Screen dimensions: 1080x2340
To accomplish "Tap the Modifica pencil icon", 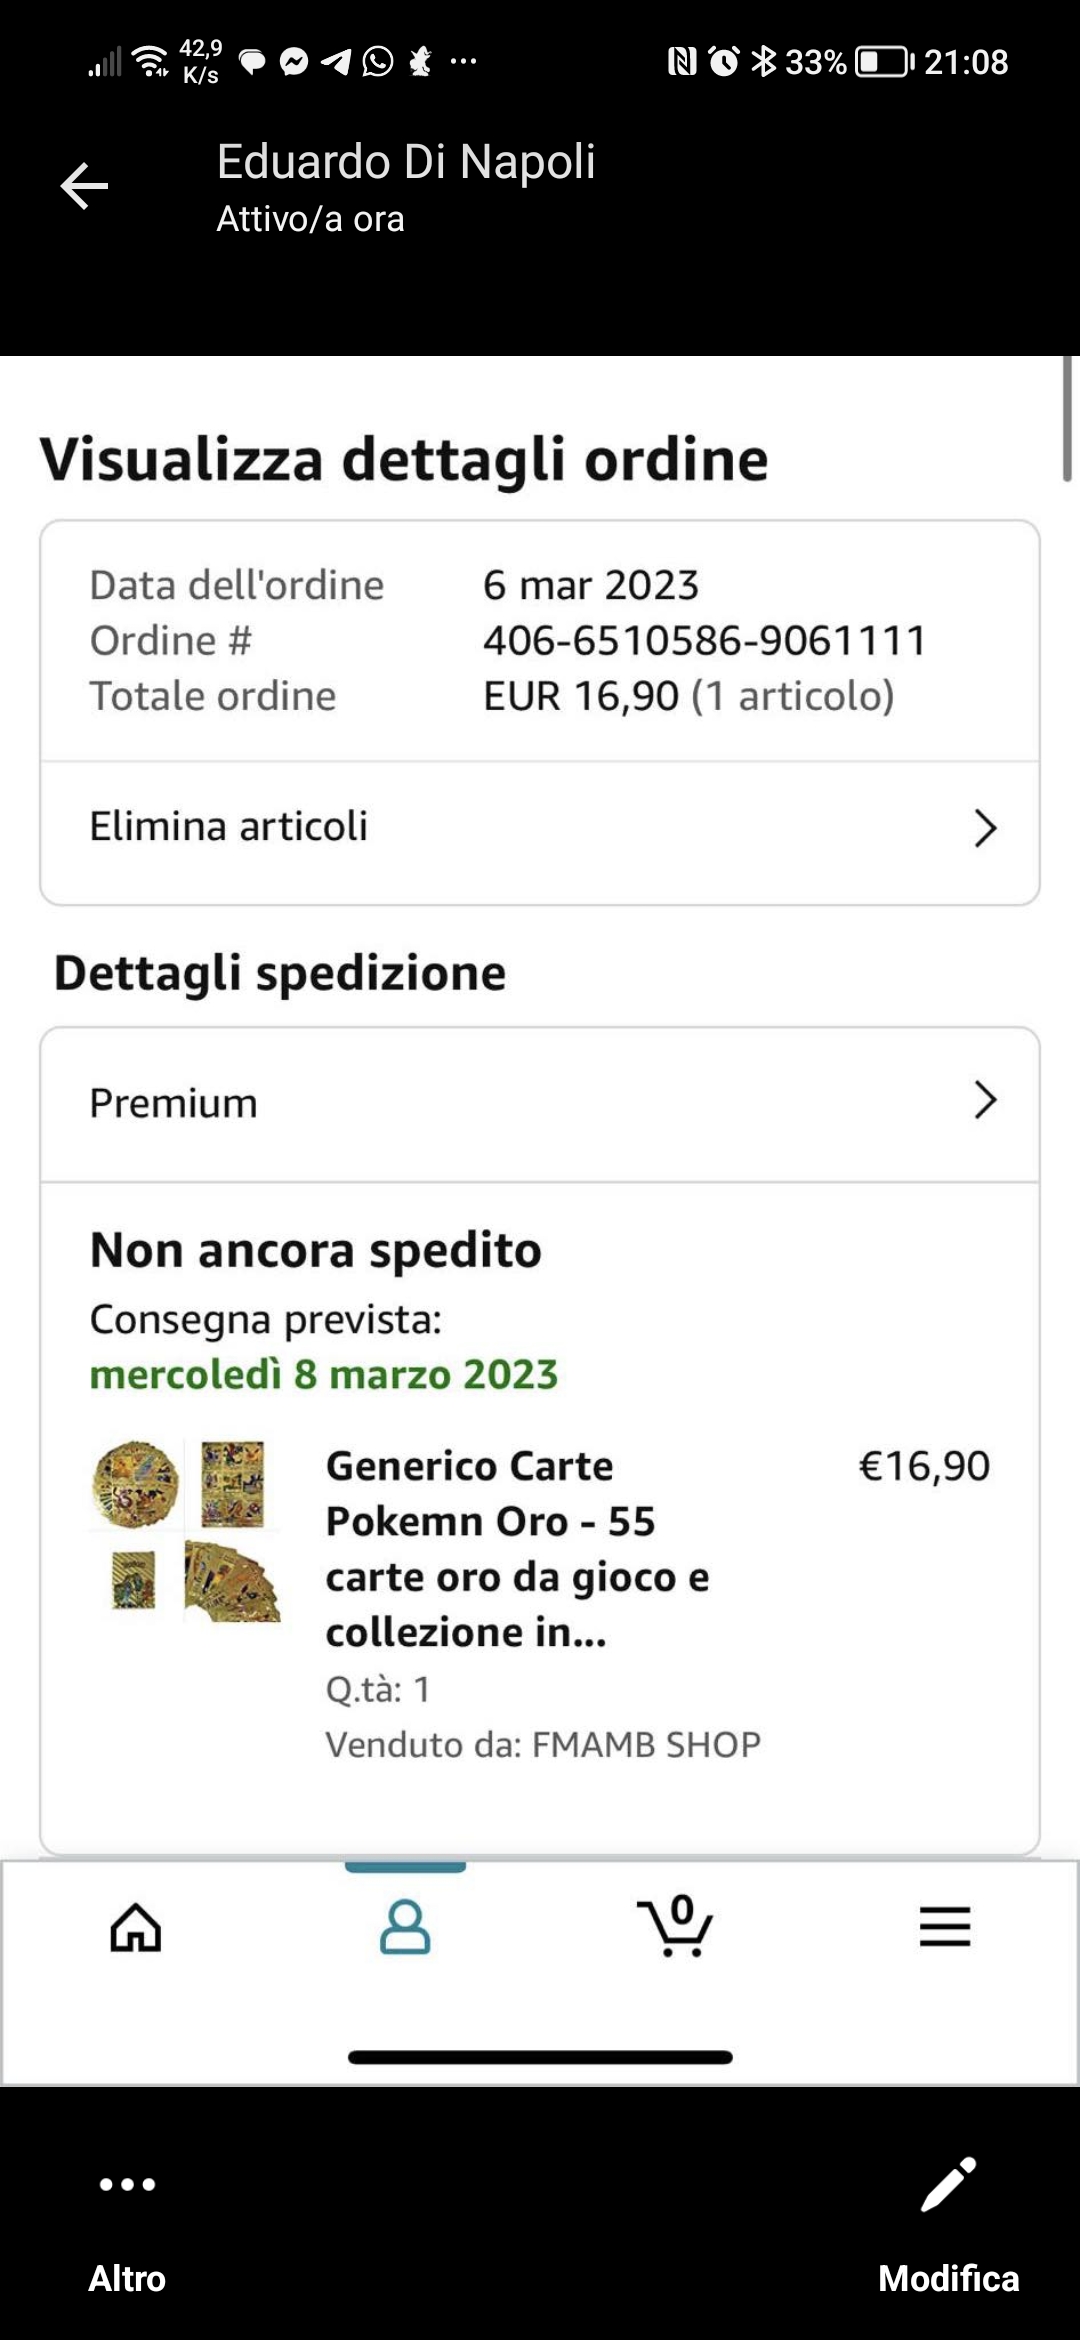I will pyautogui.click(x=948, y=2186).
